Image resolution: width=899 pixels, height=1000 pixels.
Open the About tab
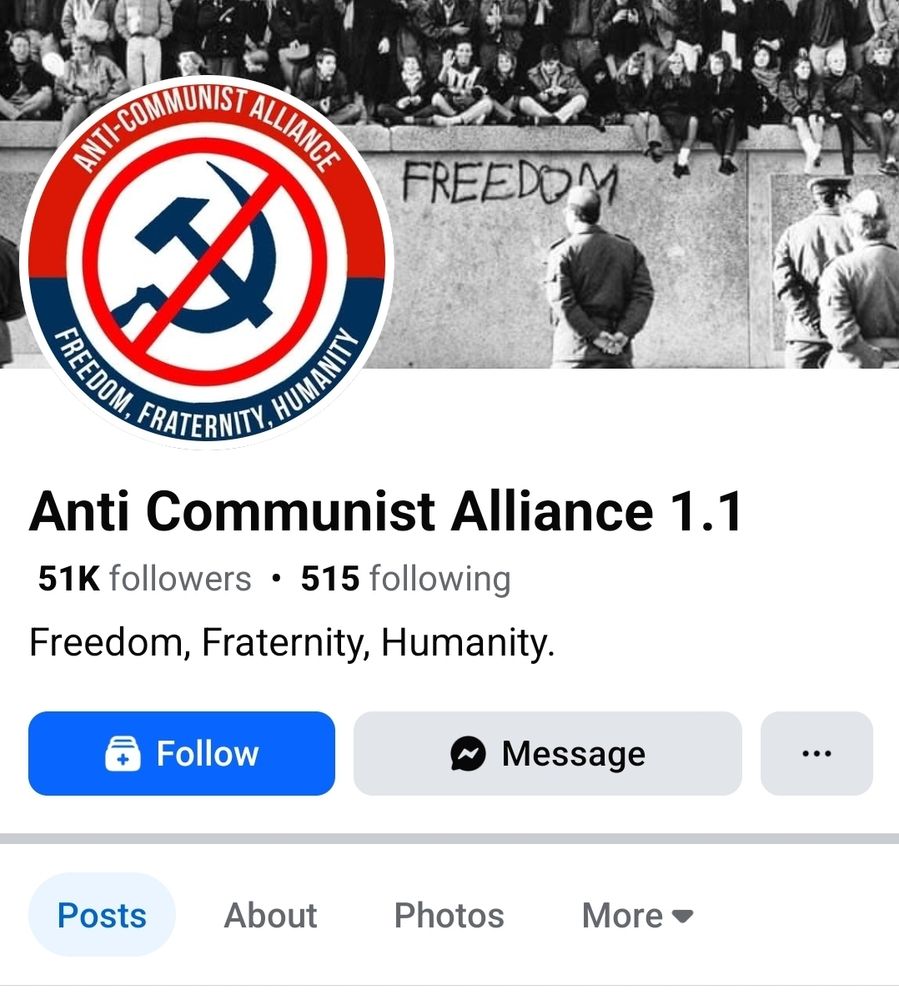[x=270, y=916]
